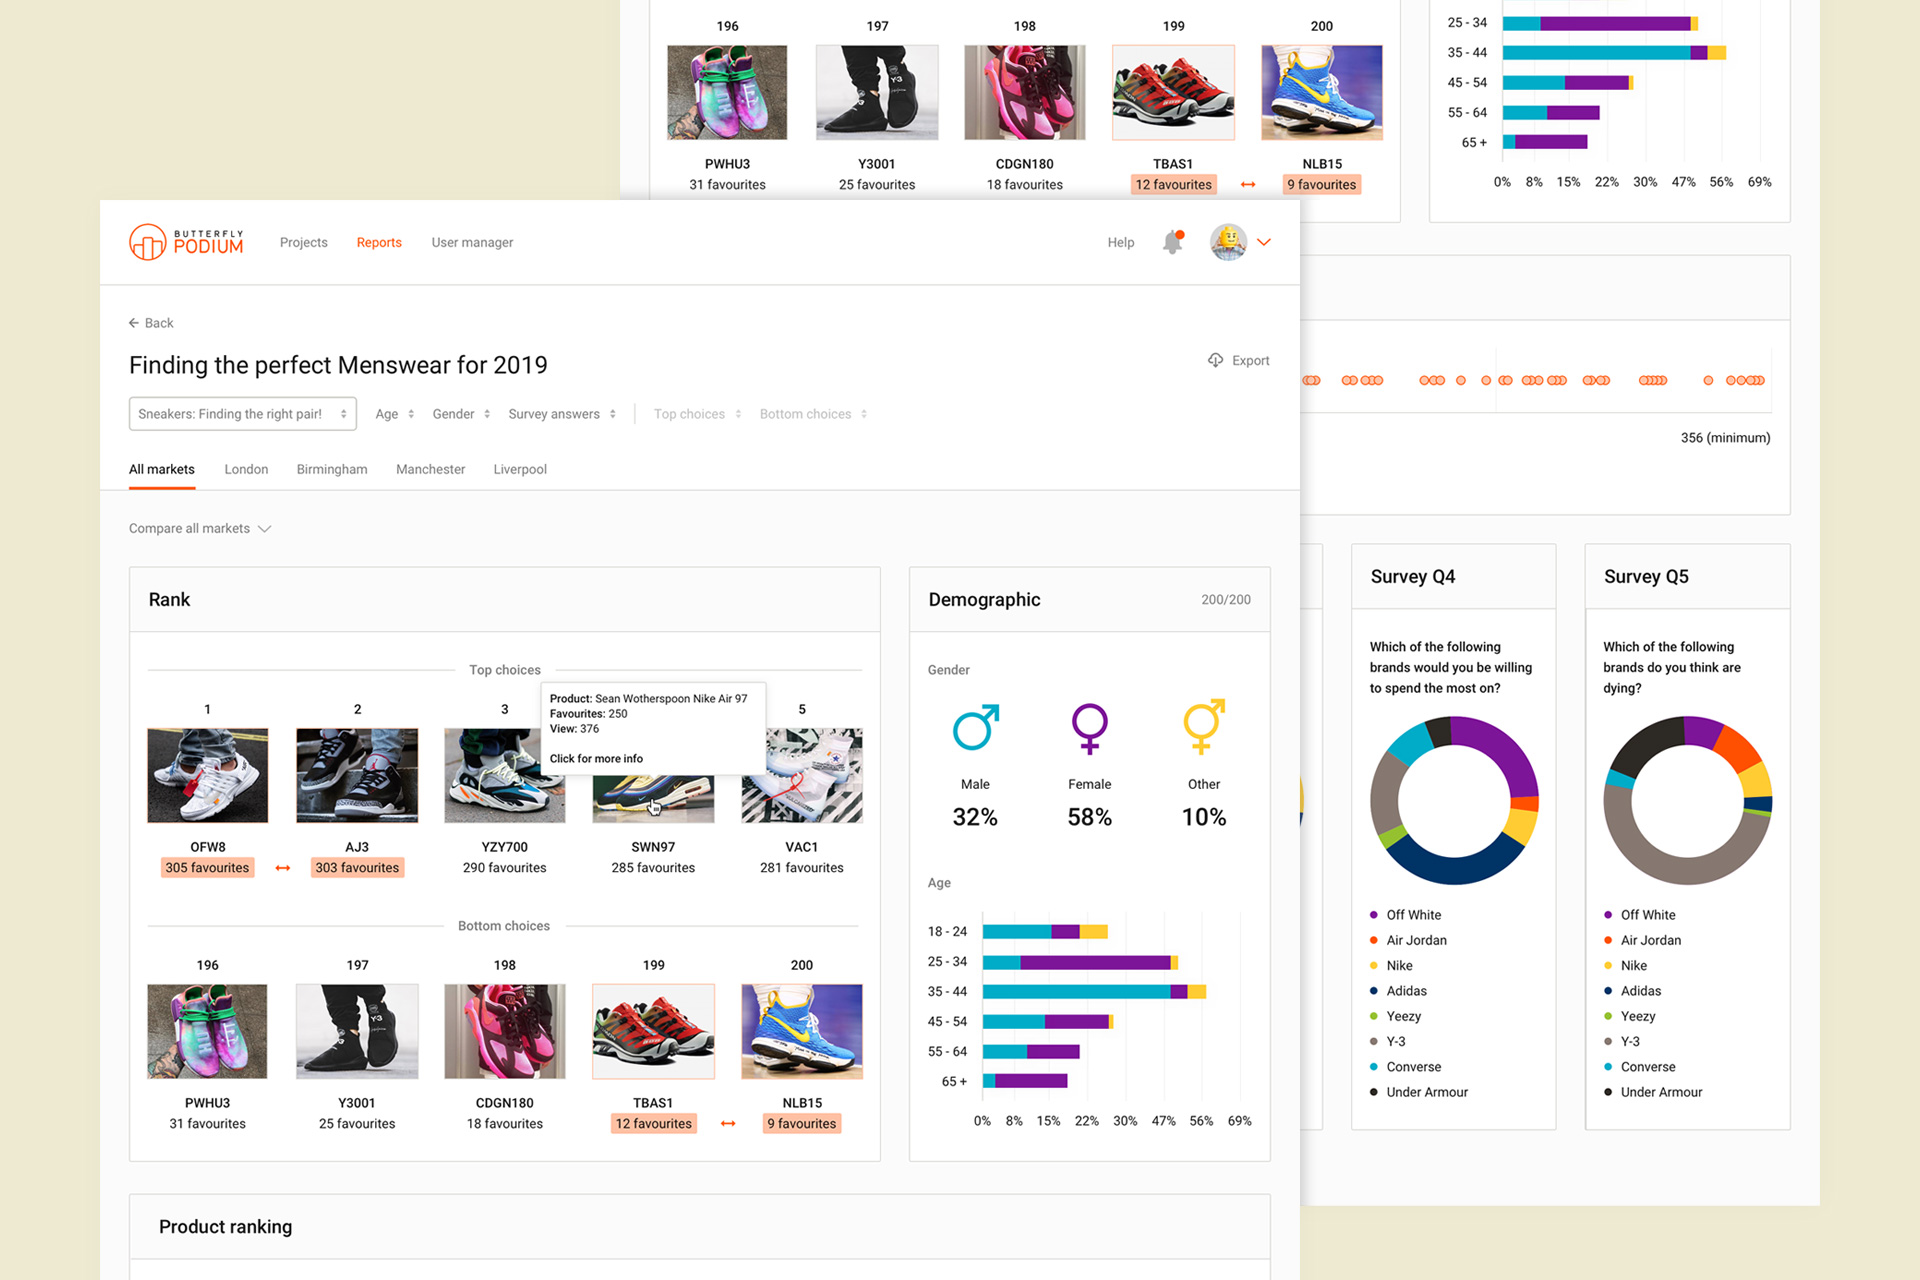
Task: Expand Compare all markets
Action: (200, 528)
